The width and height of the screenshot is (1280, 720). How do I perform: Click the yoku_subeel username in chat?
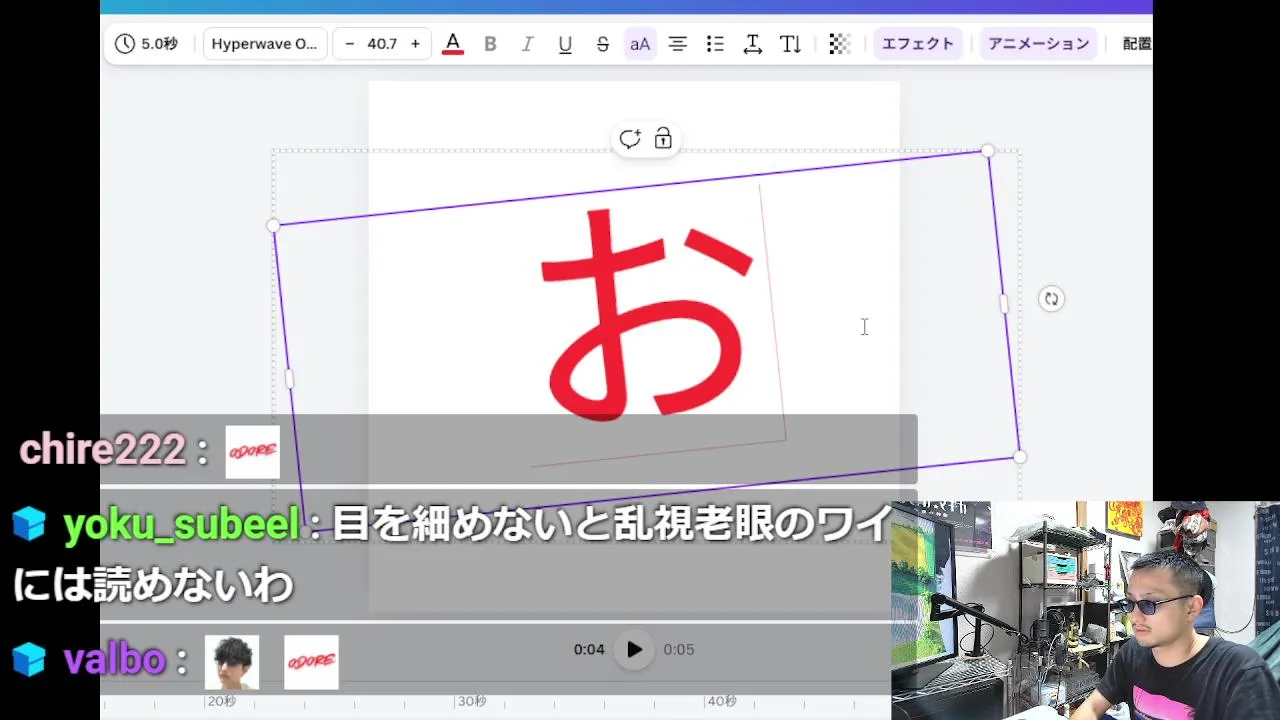pyautogui.click(x=181, y=525)
